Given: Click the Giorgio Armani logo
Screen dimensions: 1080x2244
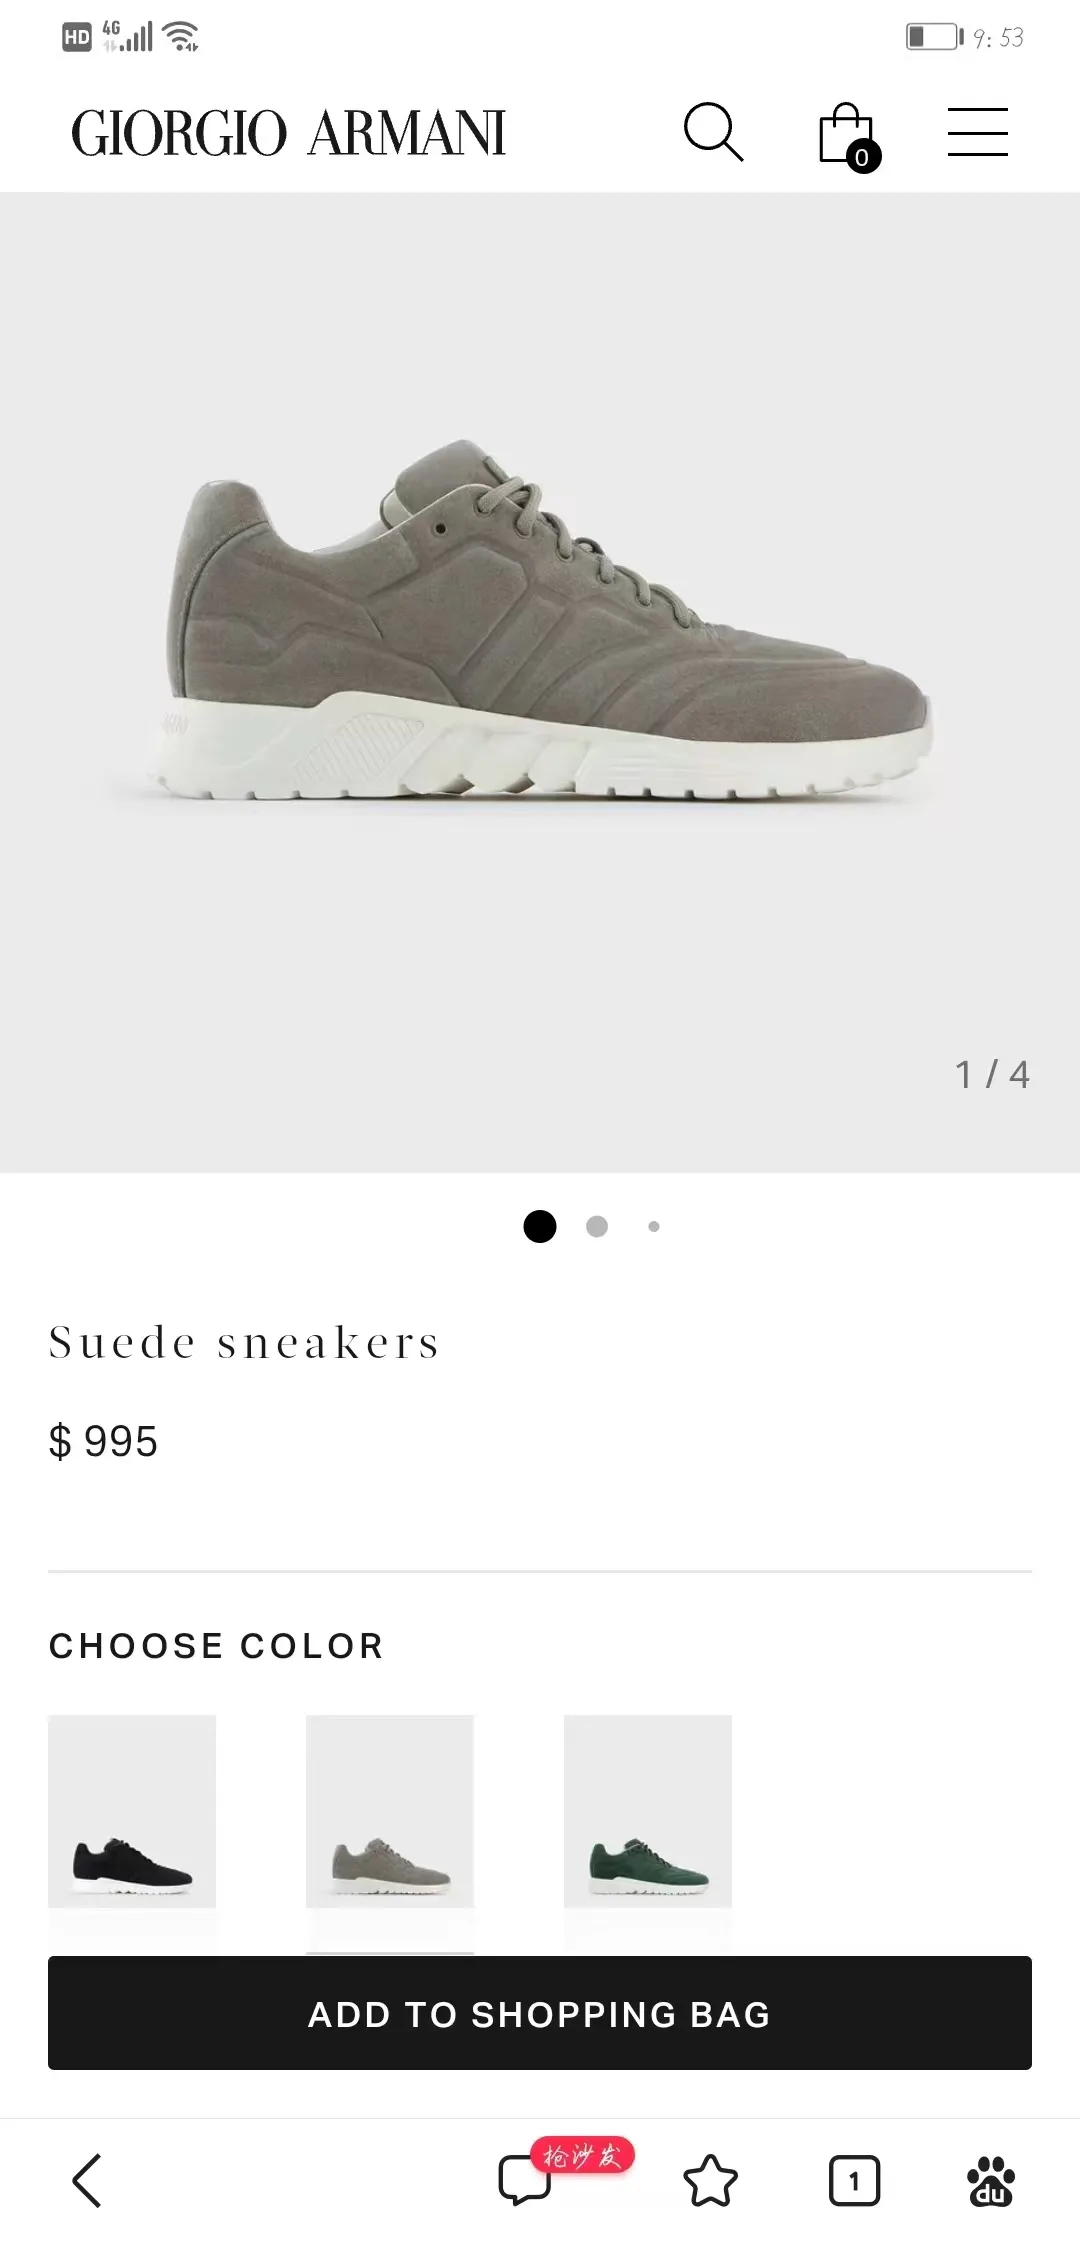Looking at the screenshot, I should [x=289, y=133].
